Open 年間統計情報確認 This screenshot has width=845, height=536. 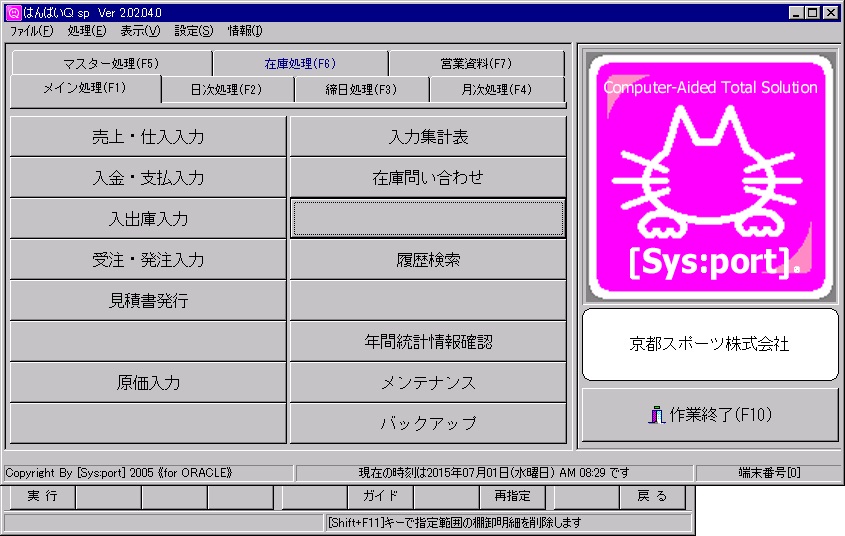point(428,342)
